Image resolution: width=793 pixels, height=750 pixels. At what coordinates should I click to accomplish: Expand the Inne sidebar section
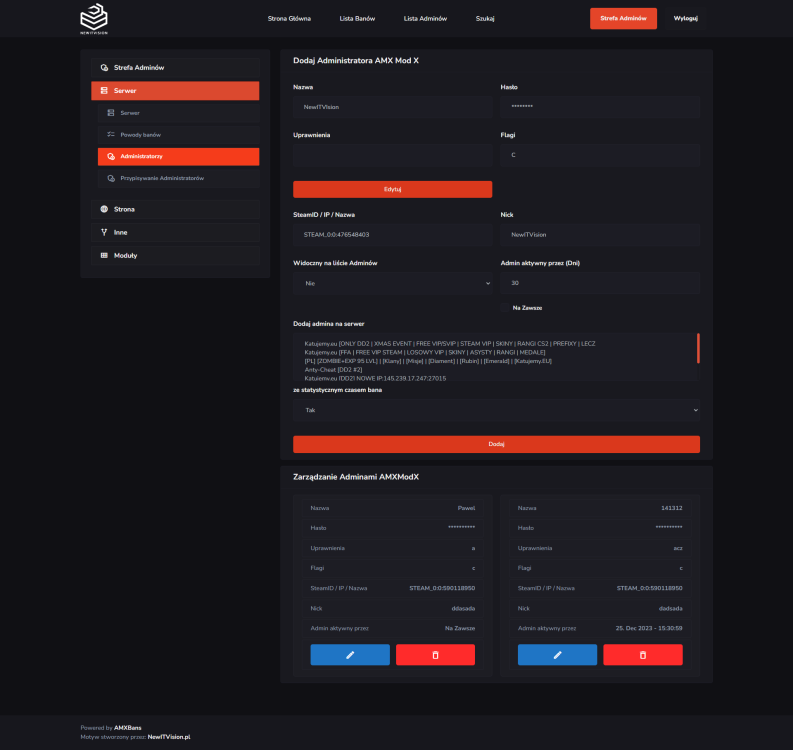pyautogui.click(x=175, y=232)
